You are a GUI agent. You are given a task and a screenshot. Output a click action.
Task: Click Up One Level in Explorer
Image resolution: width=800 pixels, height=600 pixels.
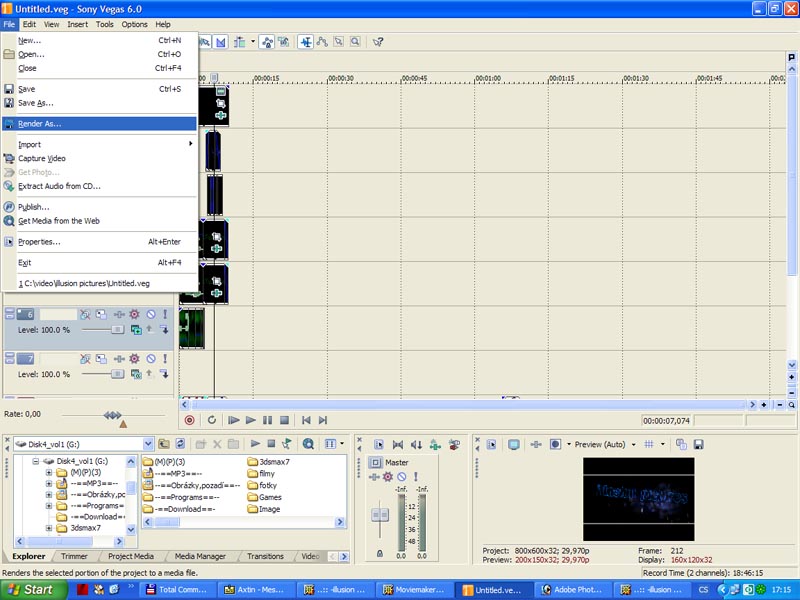point(164,444)
